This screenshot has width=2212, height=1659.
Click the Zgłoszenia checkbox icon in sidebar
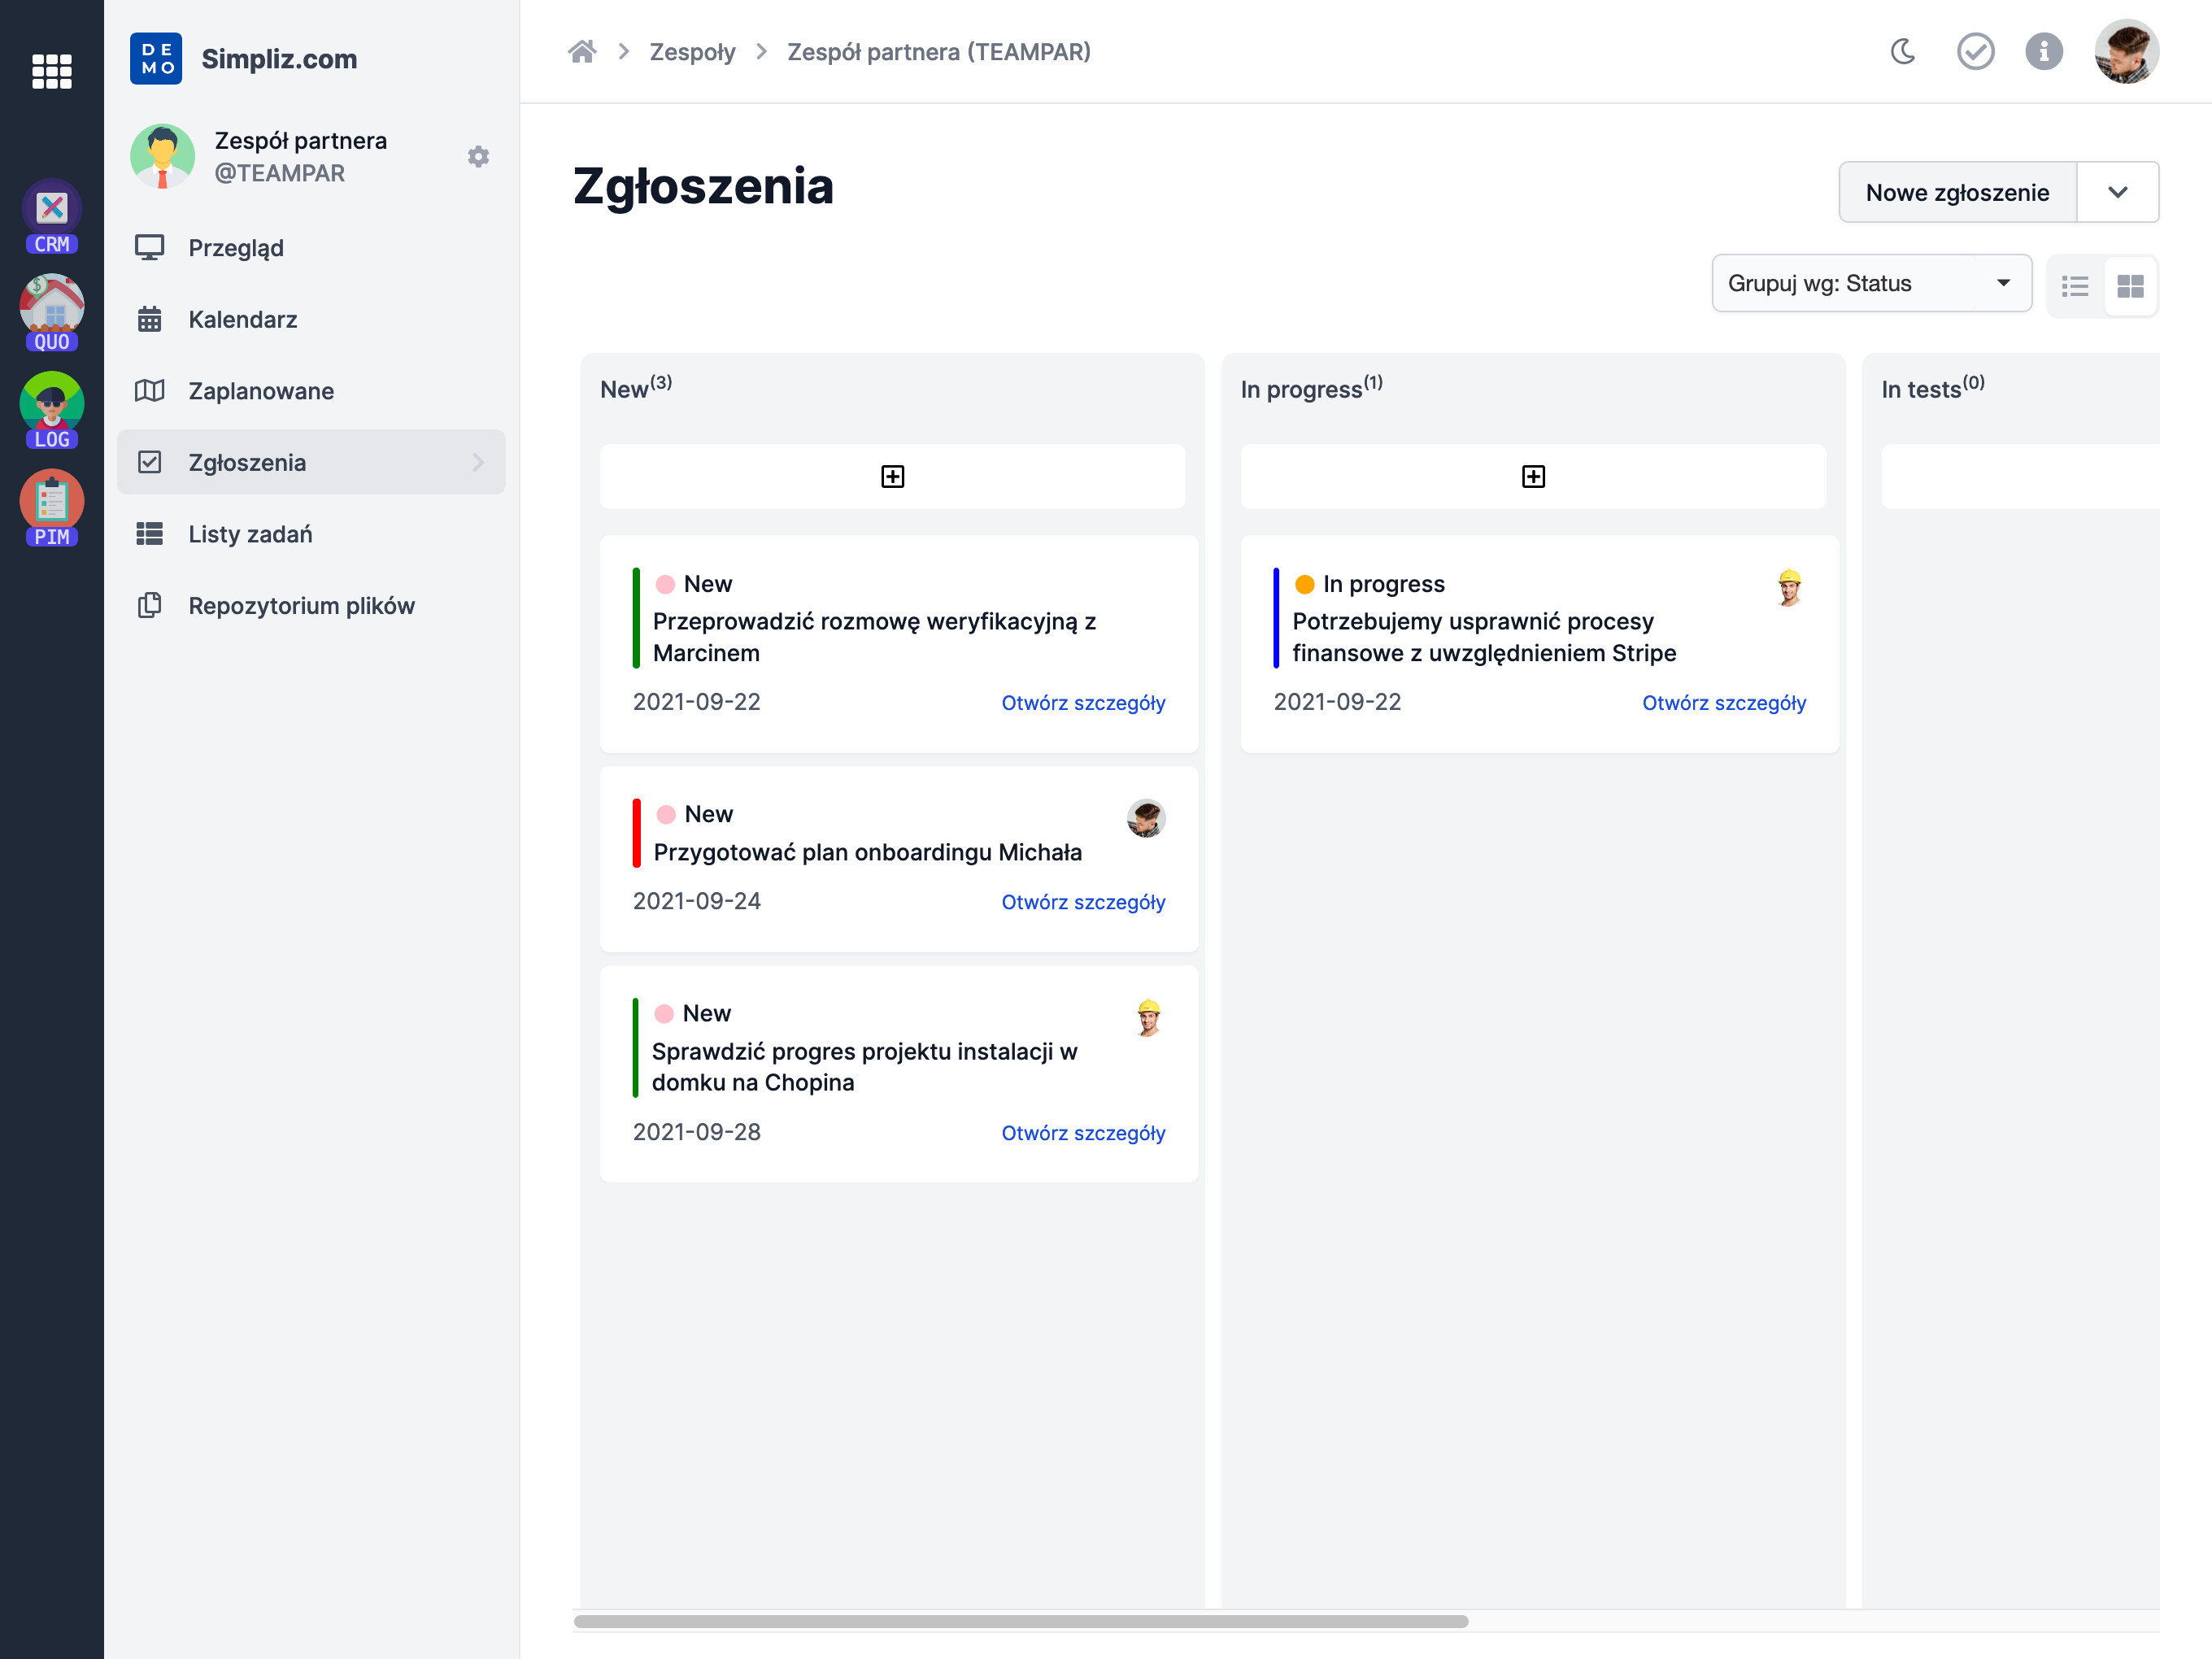(x=149, y=462)
